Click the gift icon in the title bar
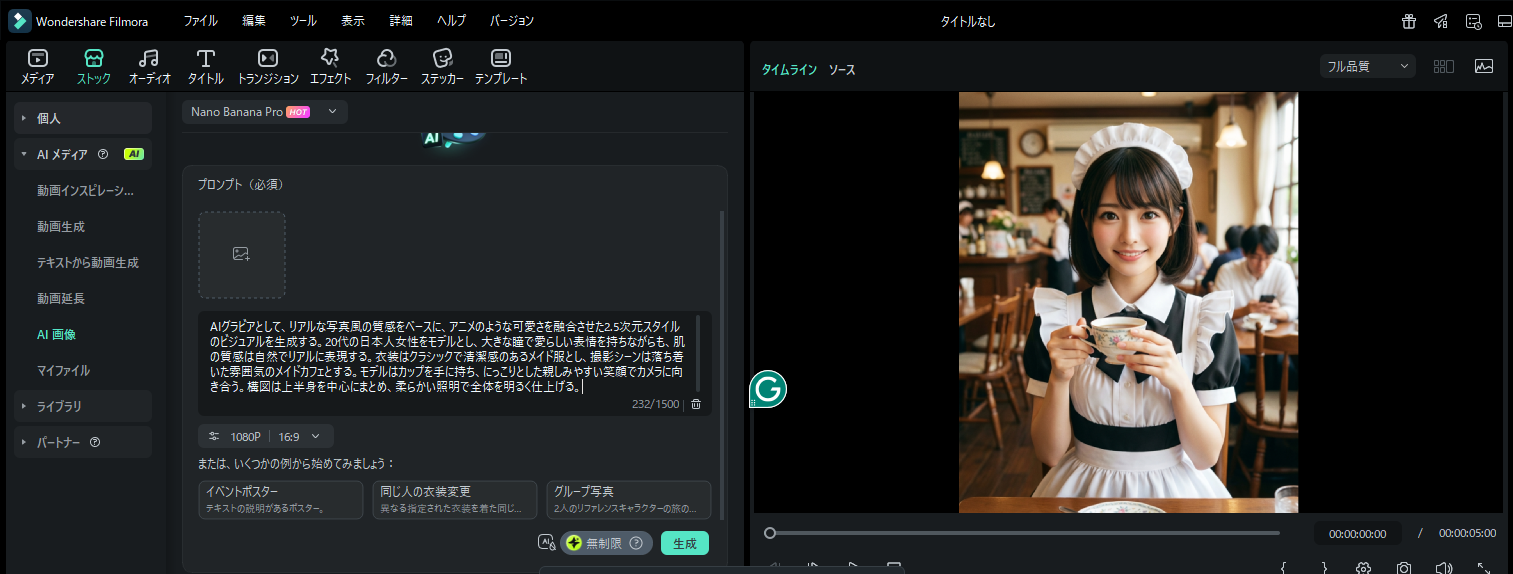The height and width of the screenshot is (574, 1513). pos(1408,21)
